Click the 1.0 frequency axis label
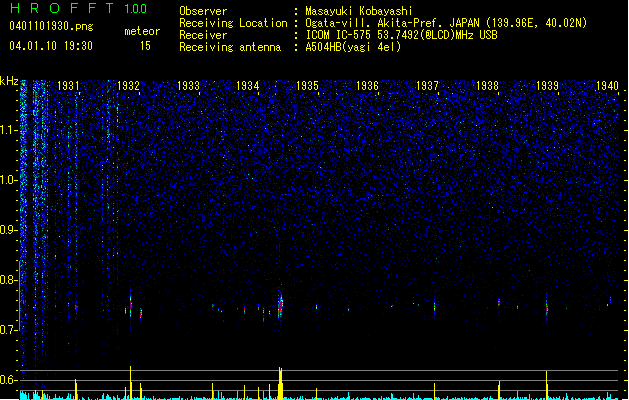 (x=8, y=180)
